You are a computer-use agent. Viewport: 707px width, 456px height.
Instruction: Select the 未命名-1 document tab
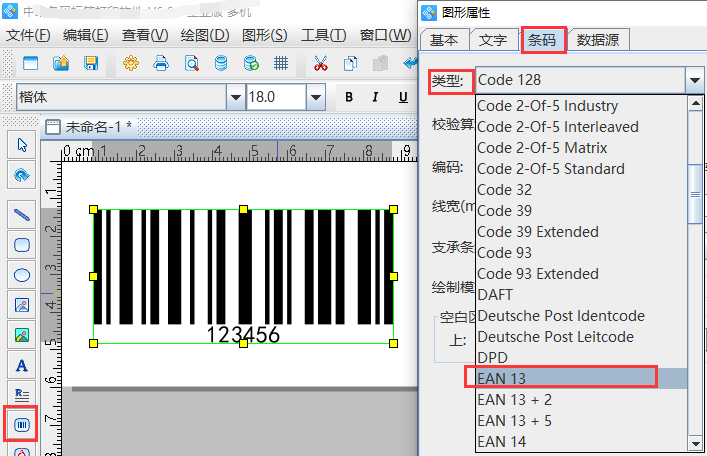90,127
